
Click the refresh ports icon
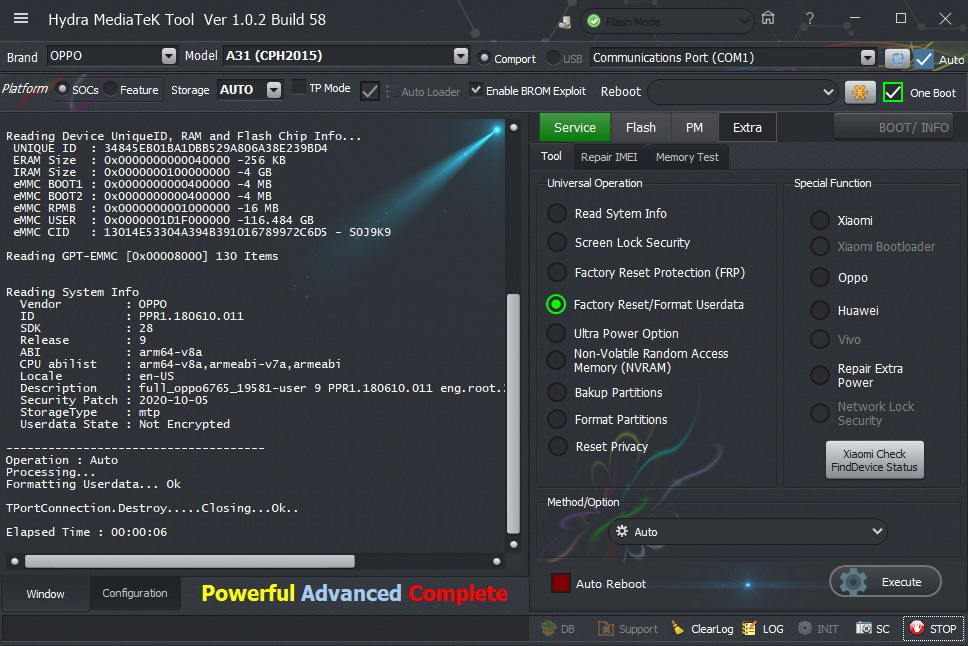[x=897, y=58]
